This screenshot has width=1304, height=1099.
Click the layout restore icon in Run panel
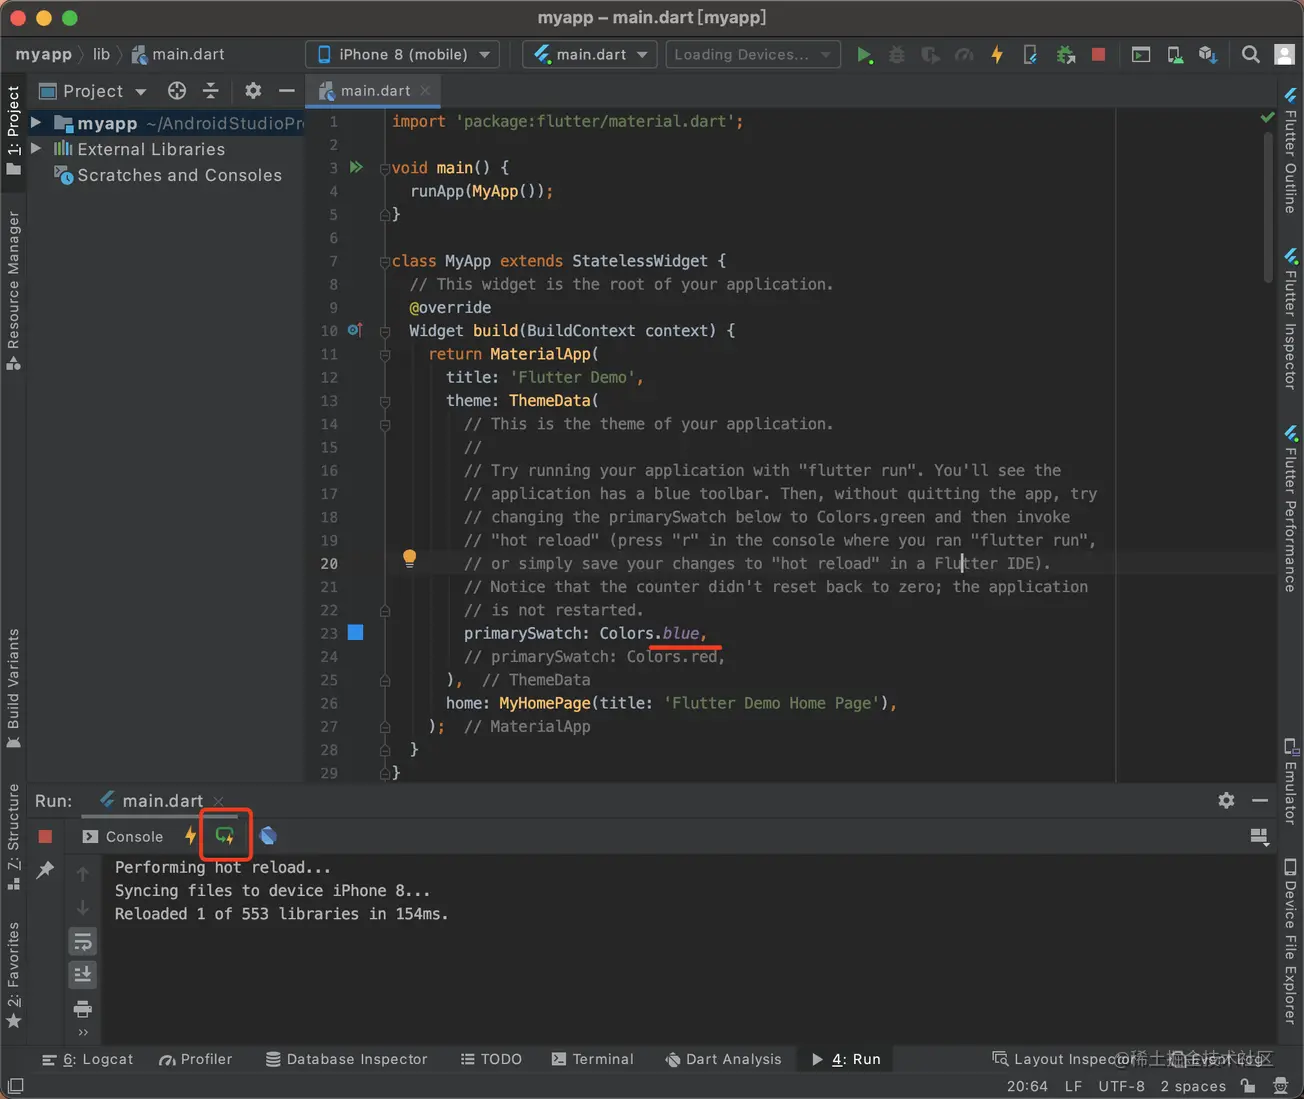[1259, 836]
